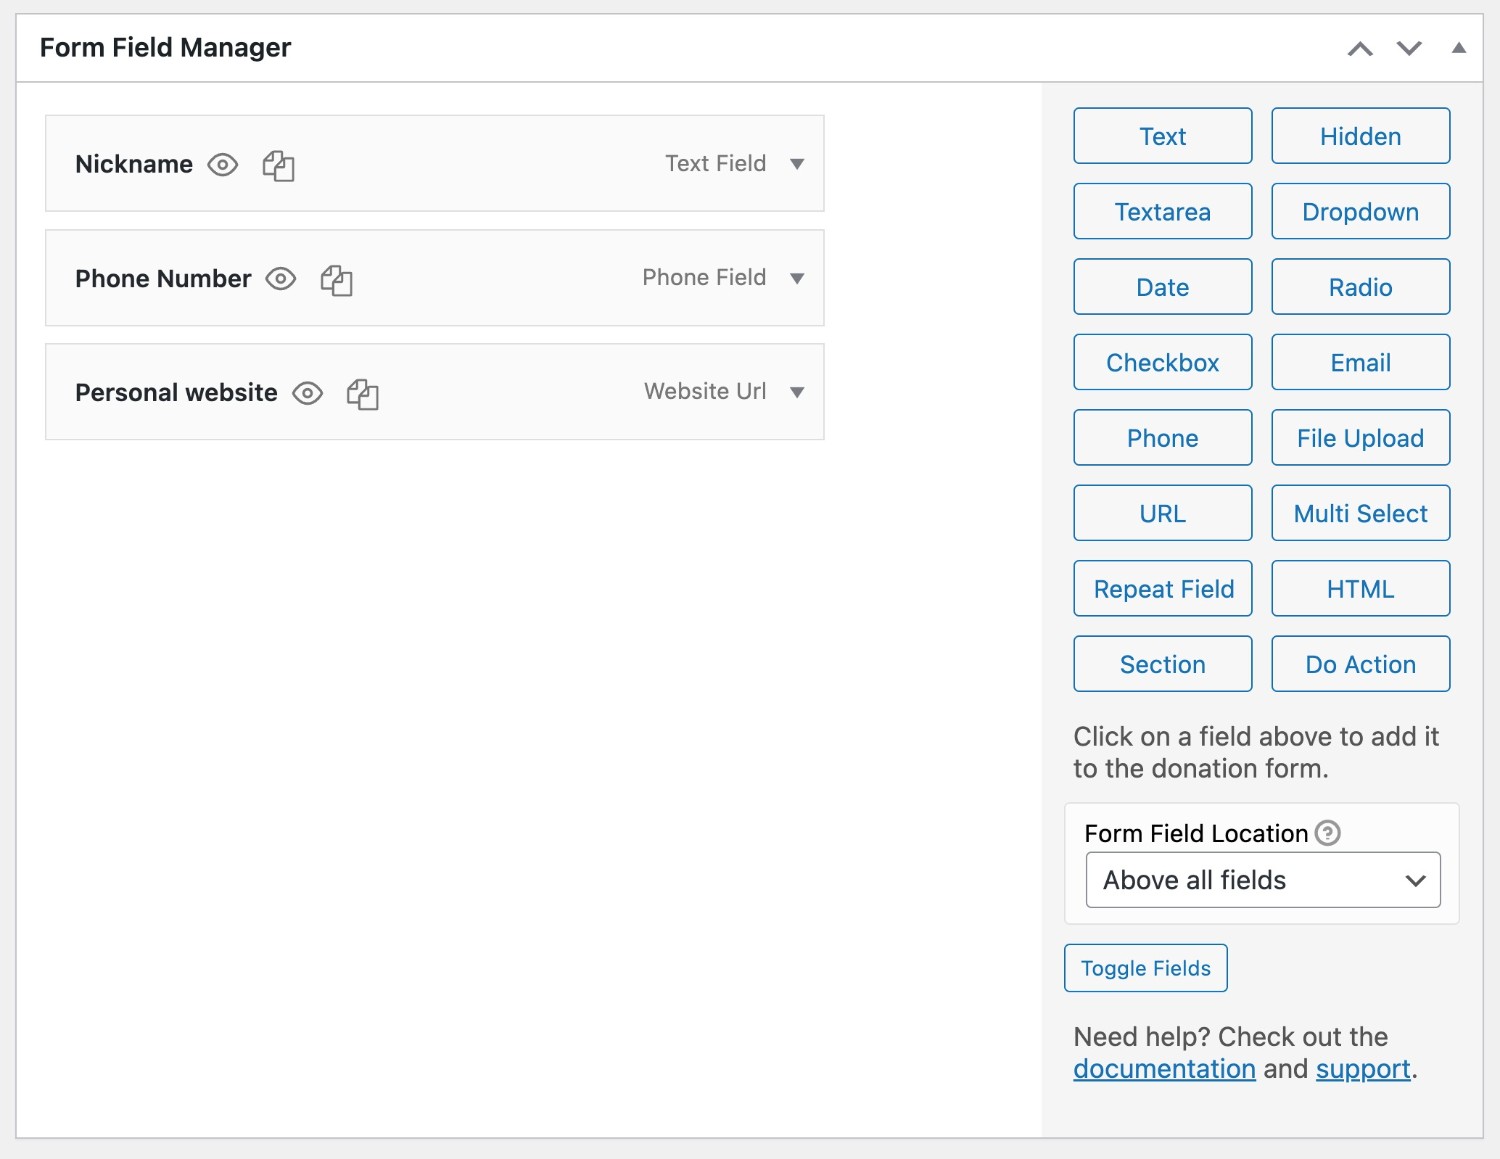Toggle visibility of Personal website field

point(307,393)
